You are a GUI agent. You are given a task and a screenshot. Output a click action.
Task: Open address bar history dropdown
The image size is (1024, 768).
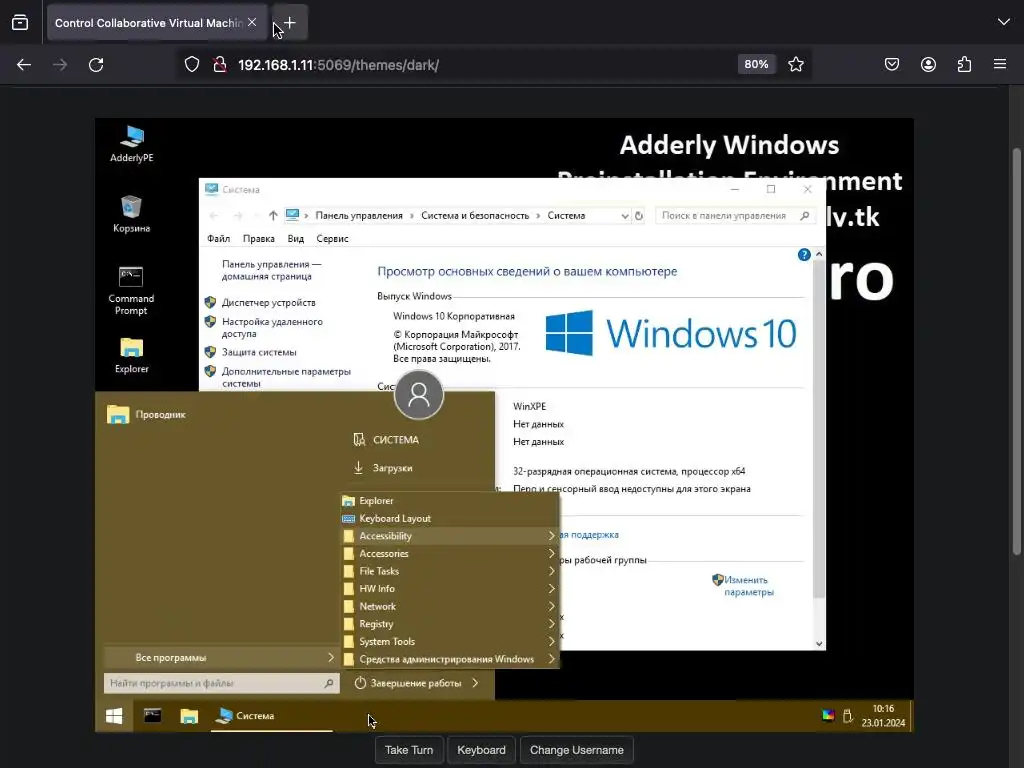[x=624, y=216]
